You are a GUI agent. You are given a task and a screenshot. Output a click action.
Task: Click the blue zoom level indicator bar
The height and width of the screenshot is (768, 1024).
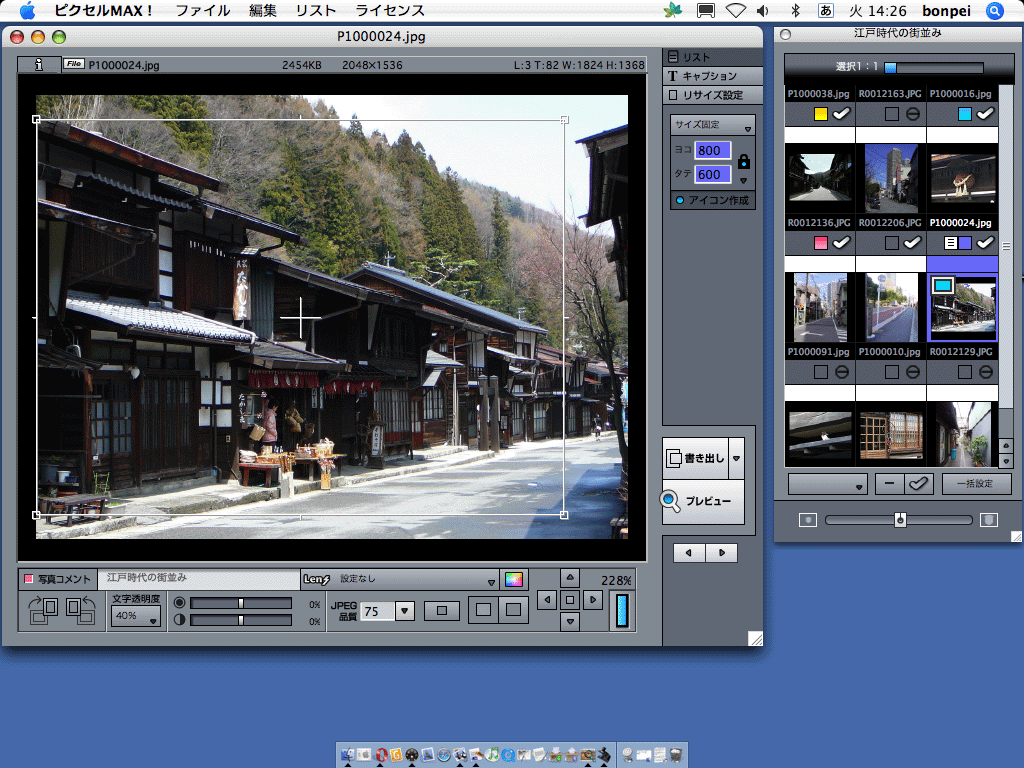(x=622, y=611)
